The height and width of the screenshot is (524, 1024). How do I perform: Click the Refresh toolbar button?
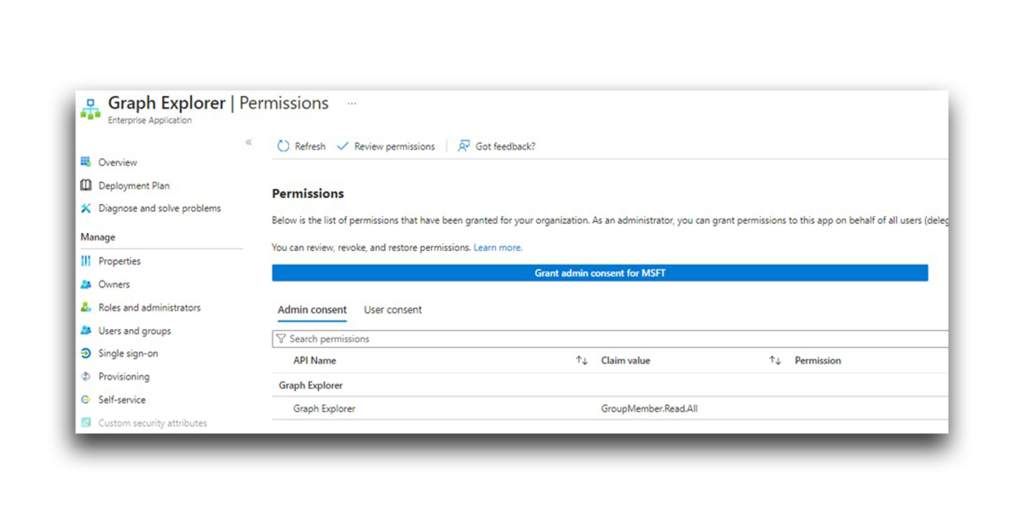(301, 146)
